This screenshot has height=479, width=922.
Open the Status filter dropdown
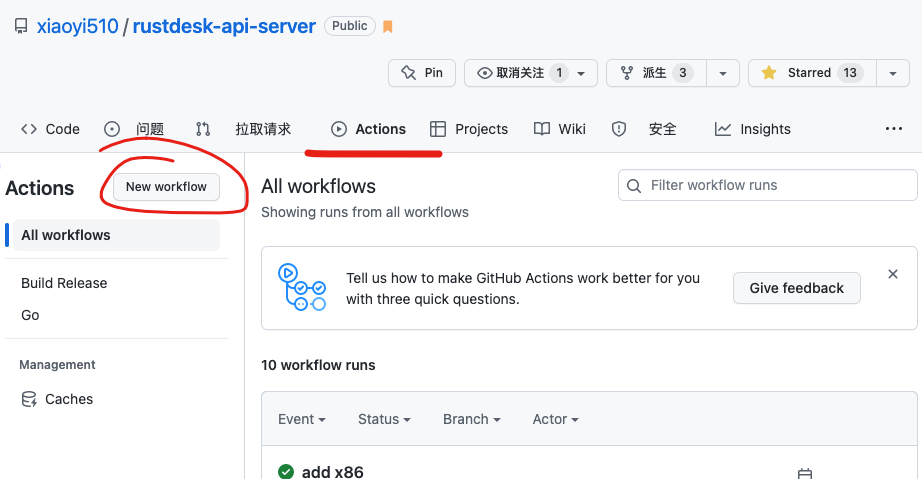[384, 419]
